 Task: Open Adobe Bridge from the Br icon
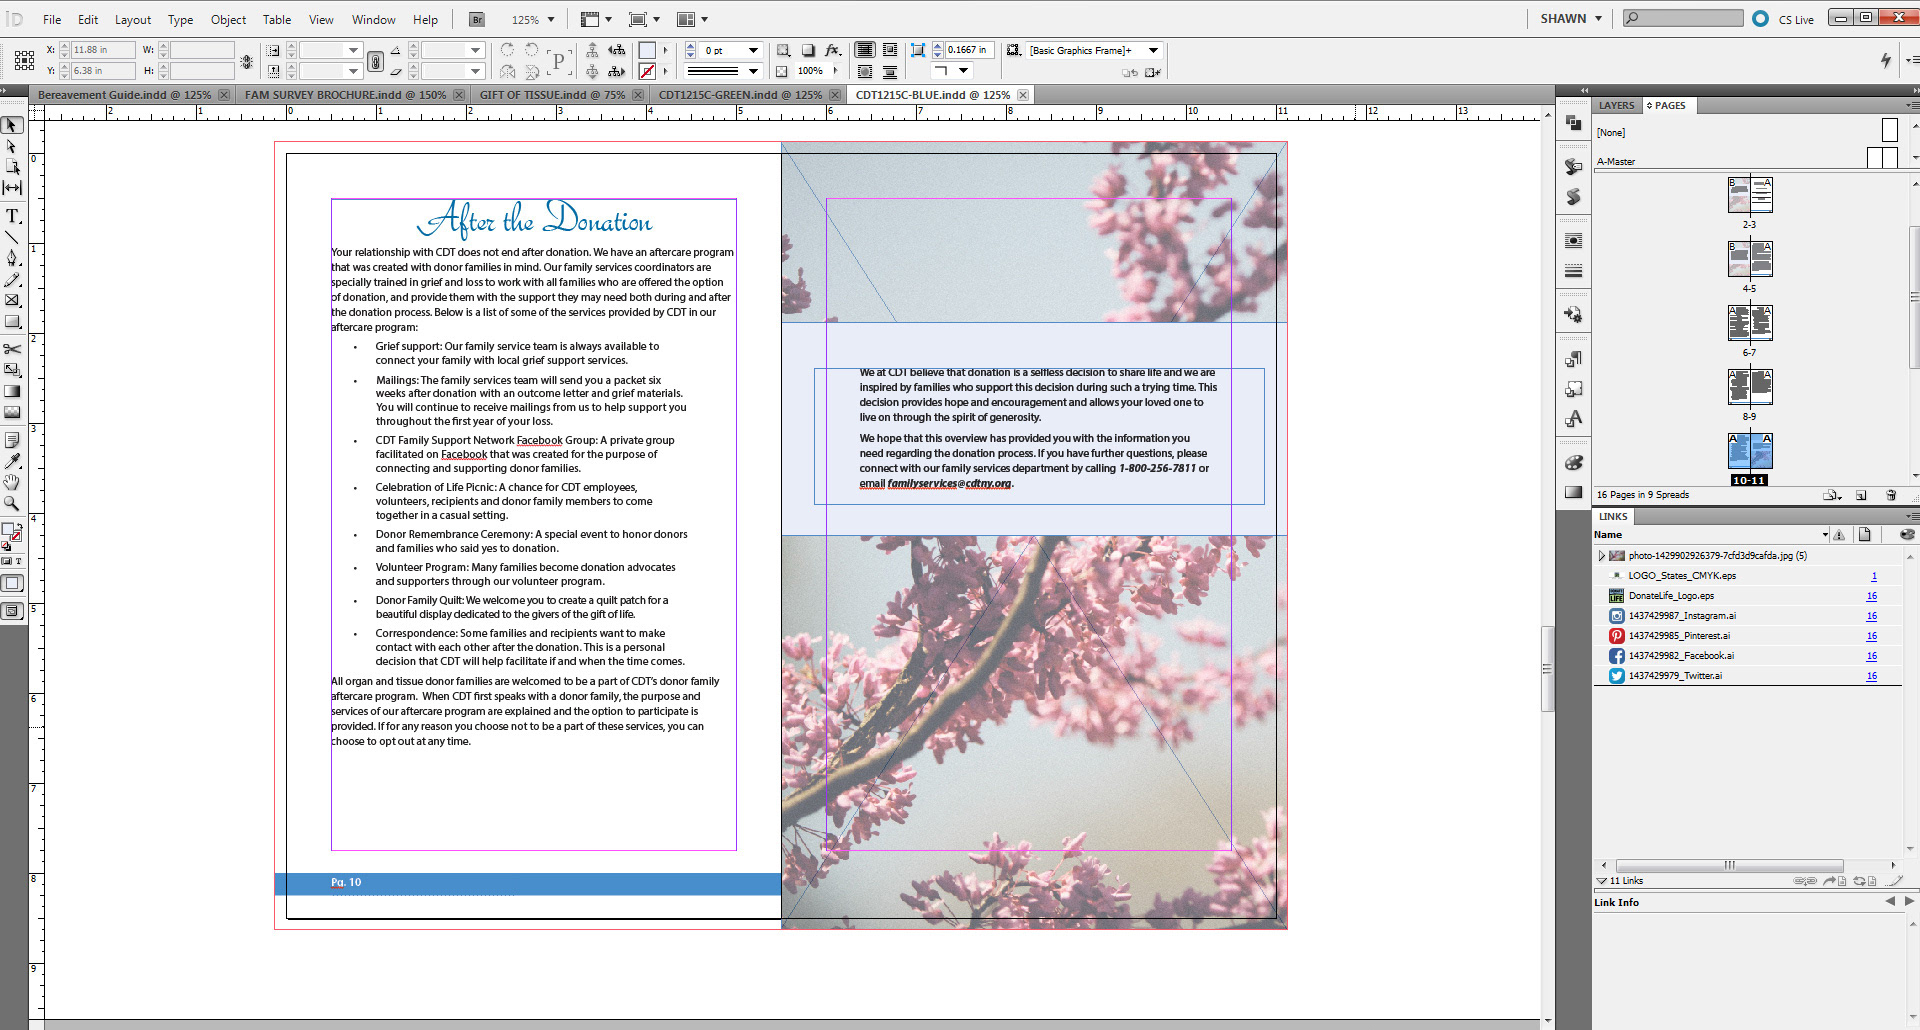tap(477, 19)
